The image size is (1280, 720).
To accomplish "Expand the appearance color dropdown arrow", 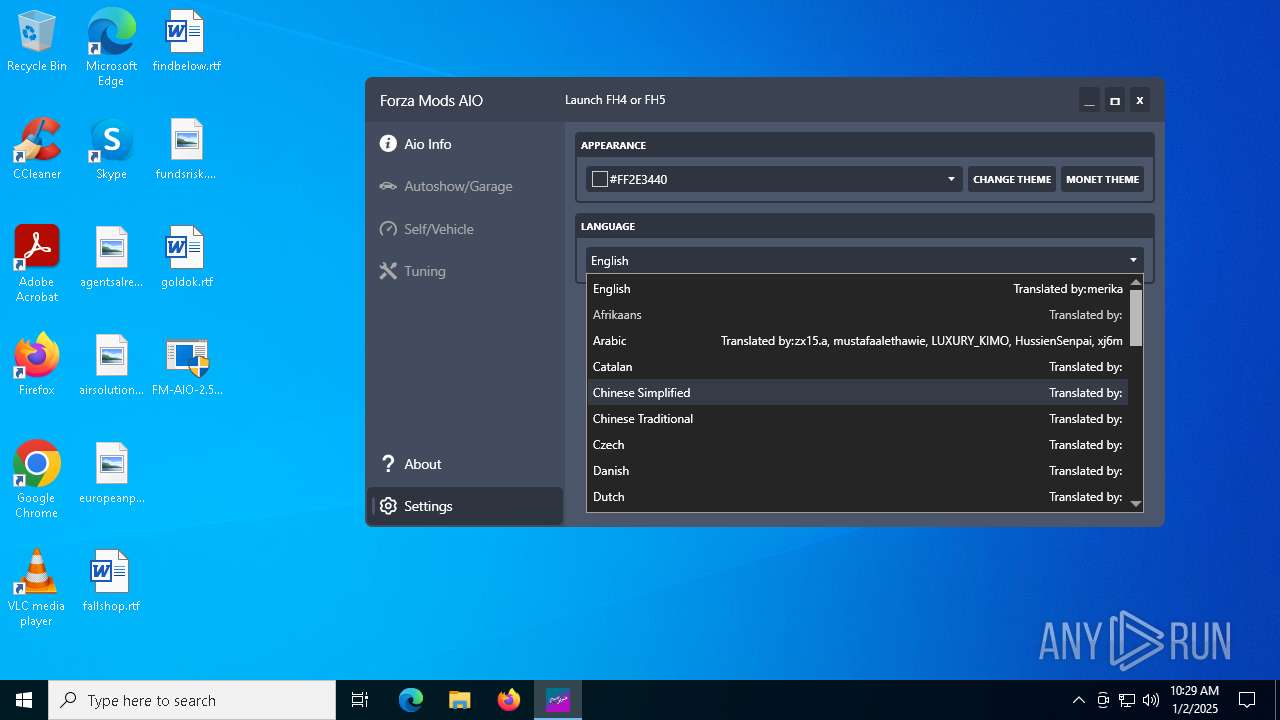I will point(951,179).
